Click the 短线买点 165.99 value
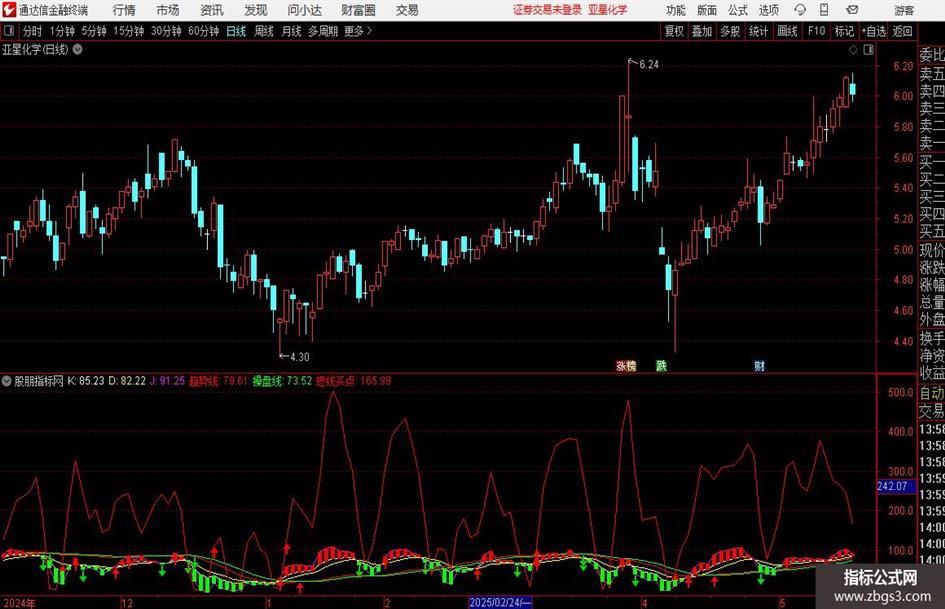 [x=354, y=381]
